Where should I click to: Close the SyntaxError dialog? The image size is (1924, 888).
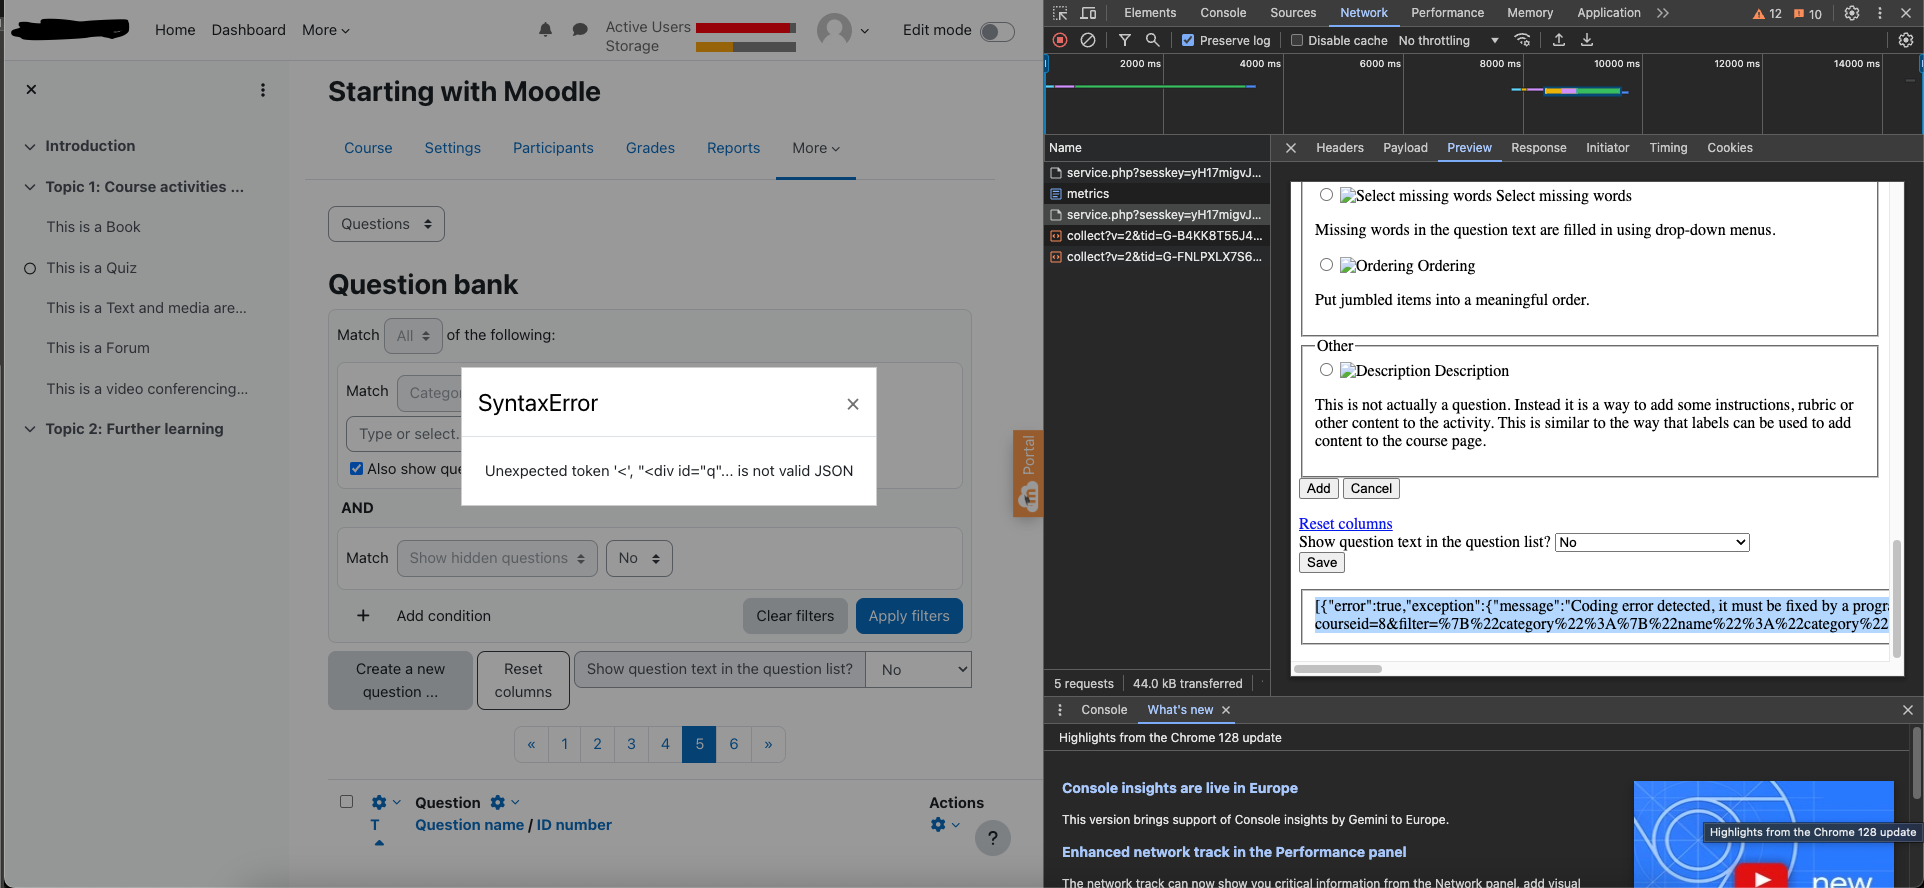[x=853, y=404]
